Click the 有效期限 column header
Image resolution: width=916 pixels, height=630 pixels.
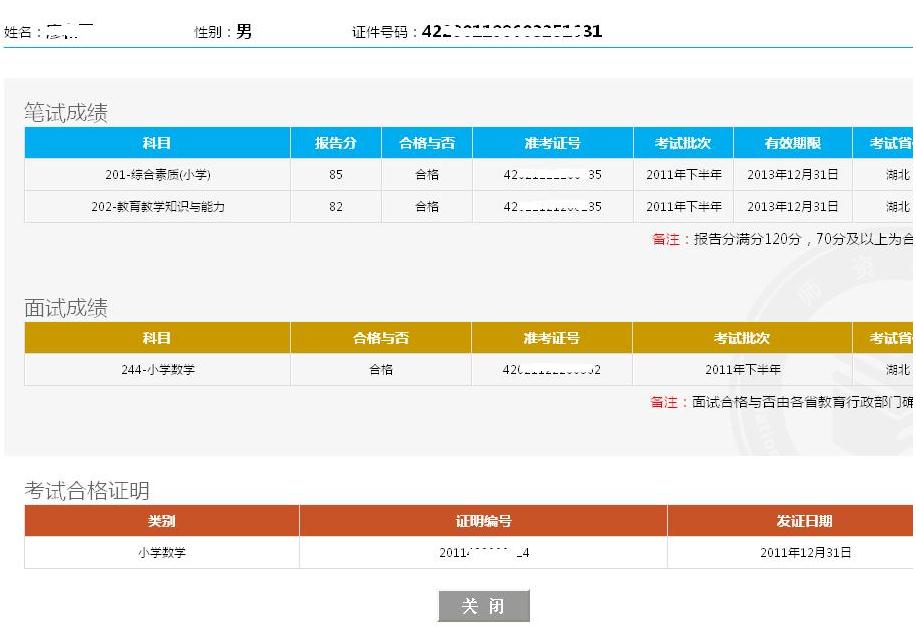click(793, 142)
